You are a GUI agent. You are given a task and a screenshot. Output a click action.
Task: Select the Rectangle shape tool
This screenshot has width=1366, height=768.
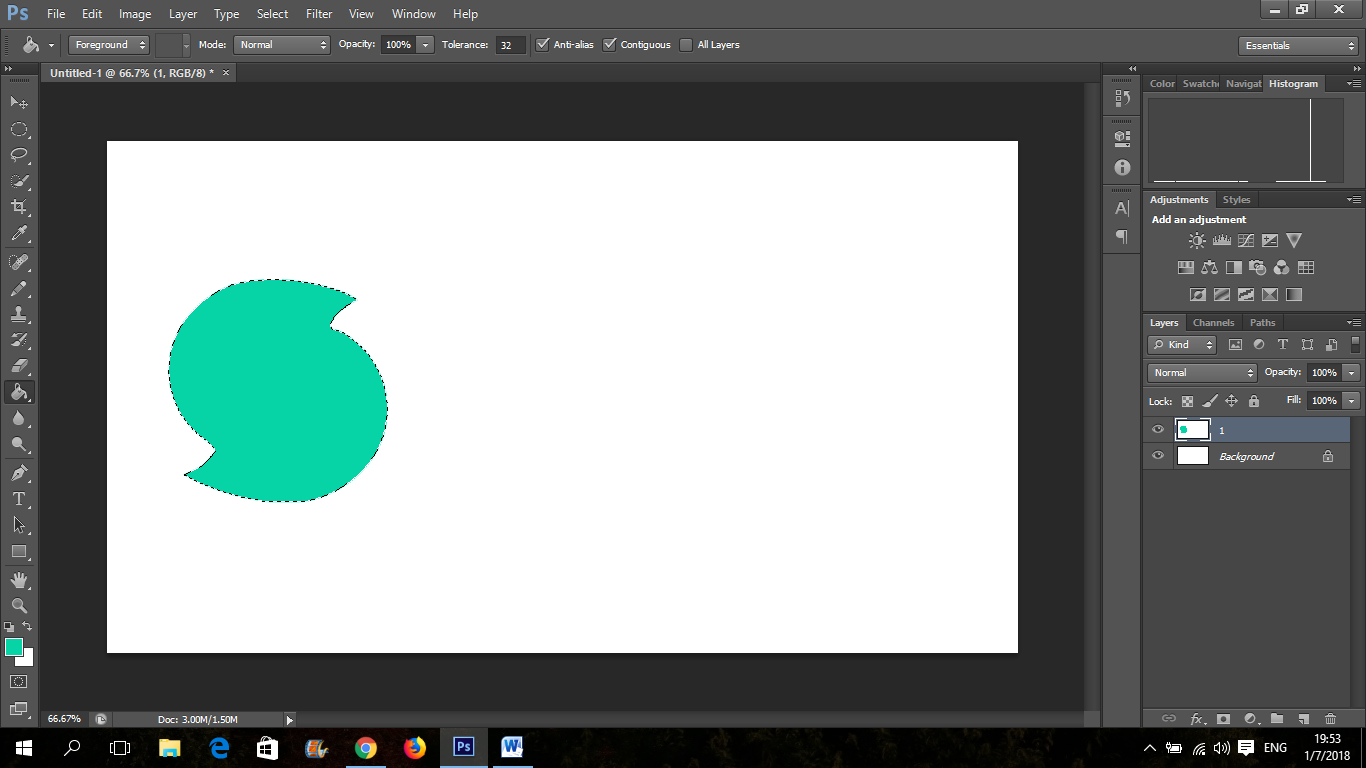(19, 551)
